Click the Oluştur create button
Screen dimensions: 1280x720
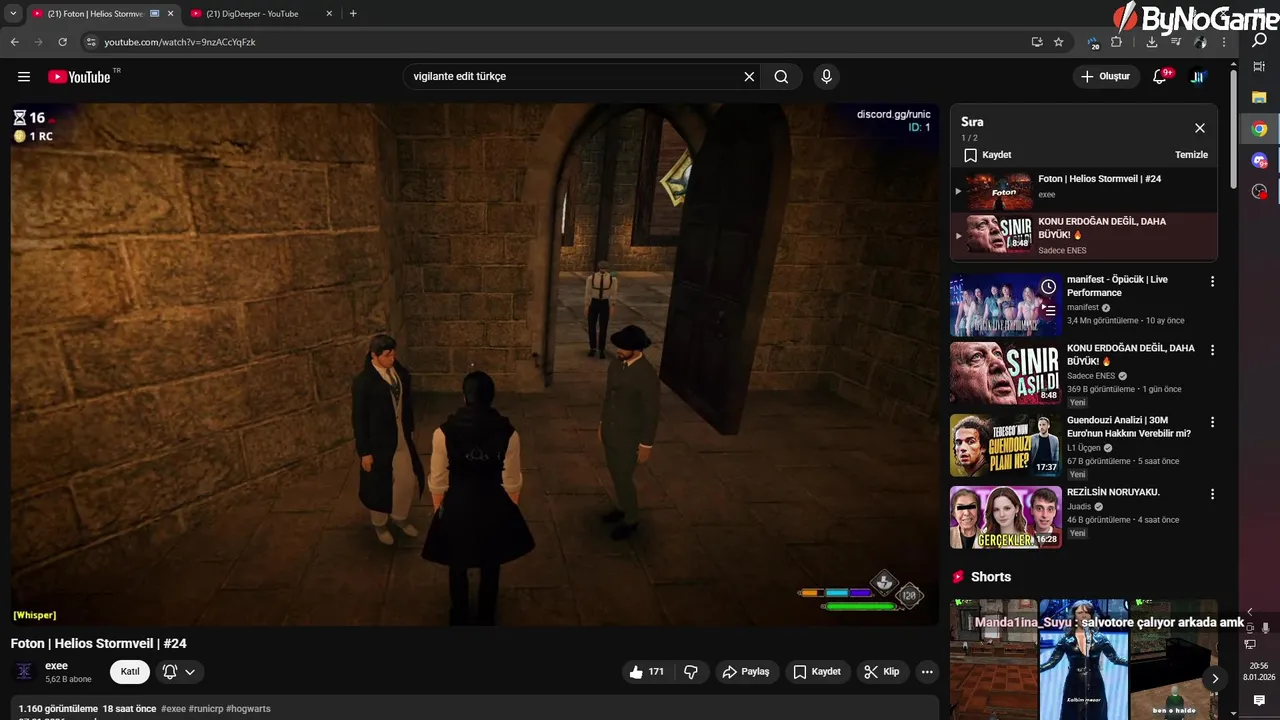pos(1106,77)
